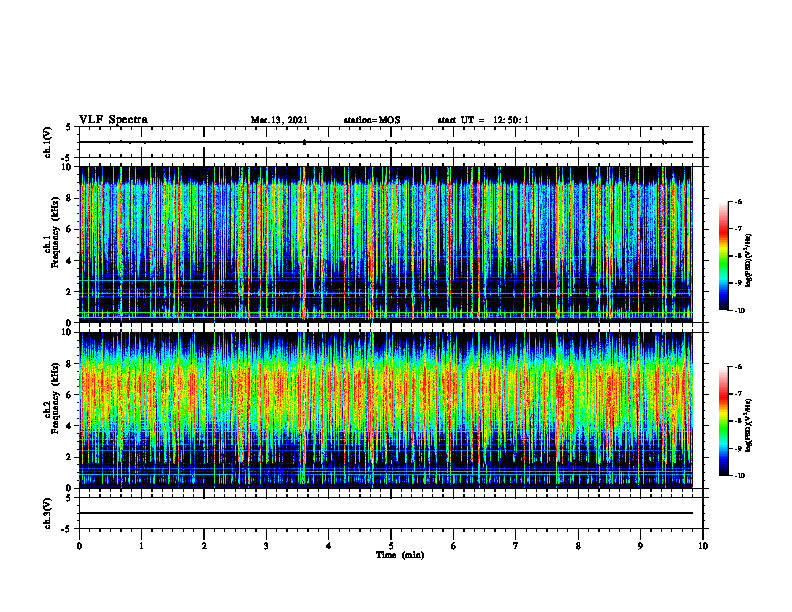Click inside the ch.1 spectrogram panel
The image size is (792, 612).
tap(386, 244)
